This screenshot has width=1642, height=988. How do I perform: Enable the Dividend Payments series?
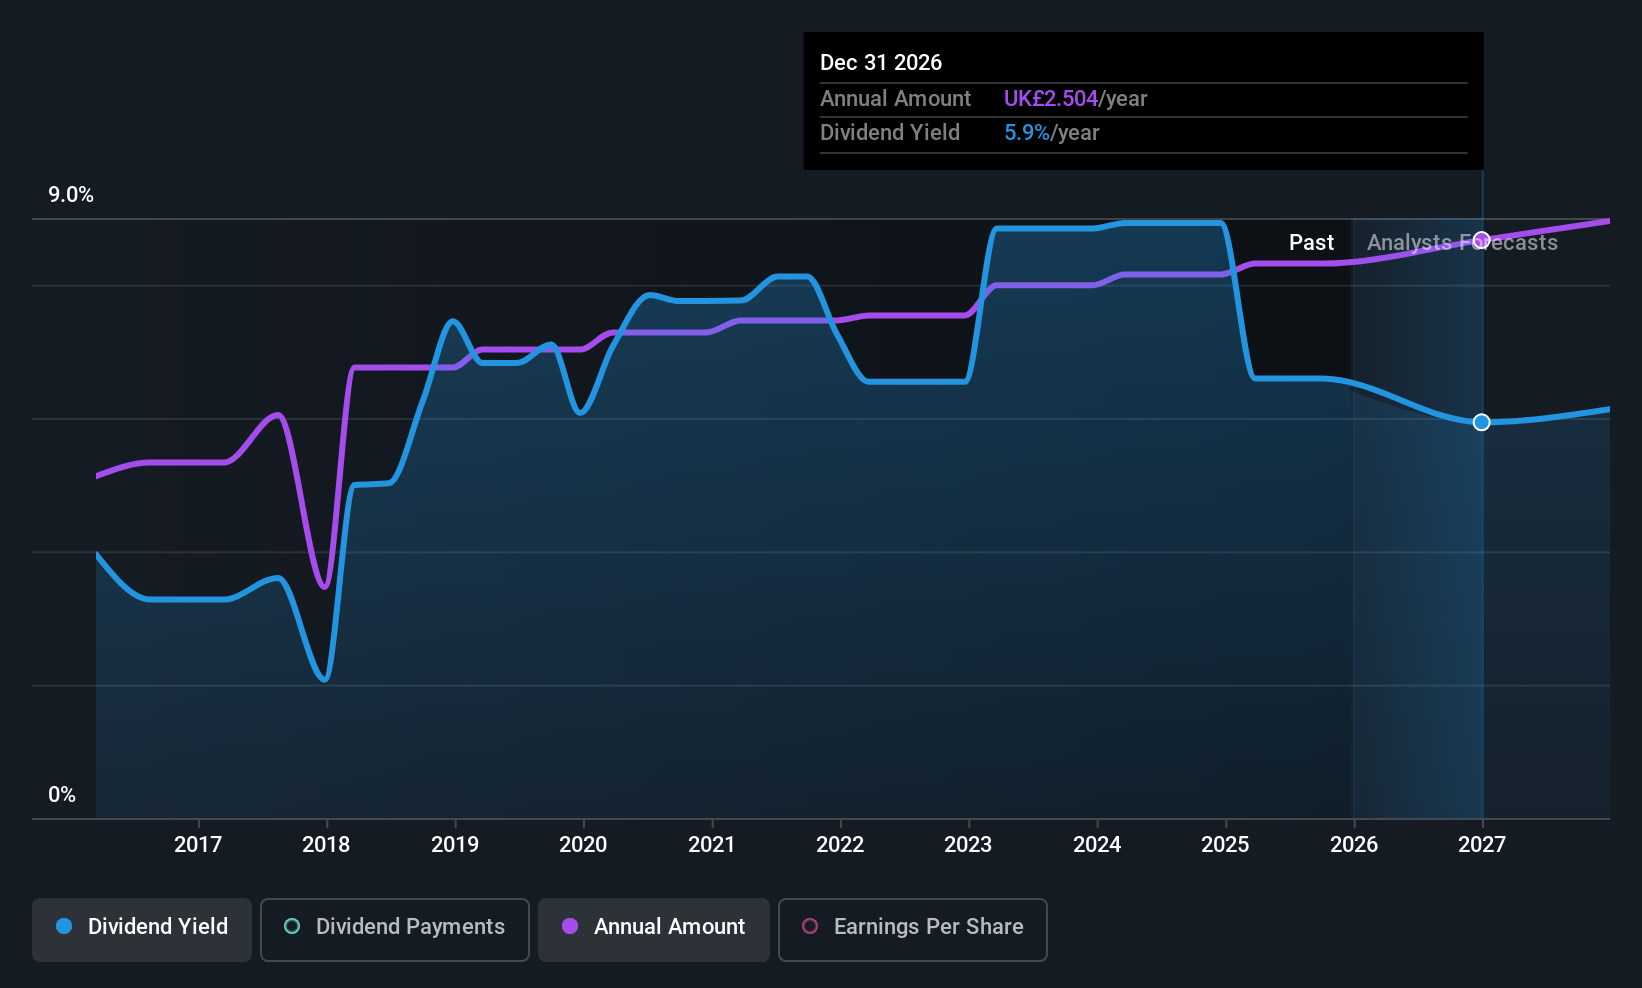[394, 929]
